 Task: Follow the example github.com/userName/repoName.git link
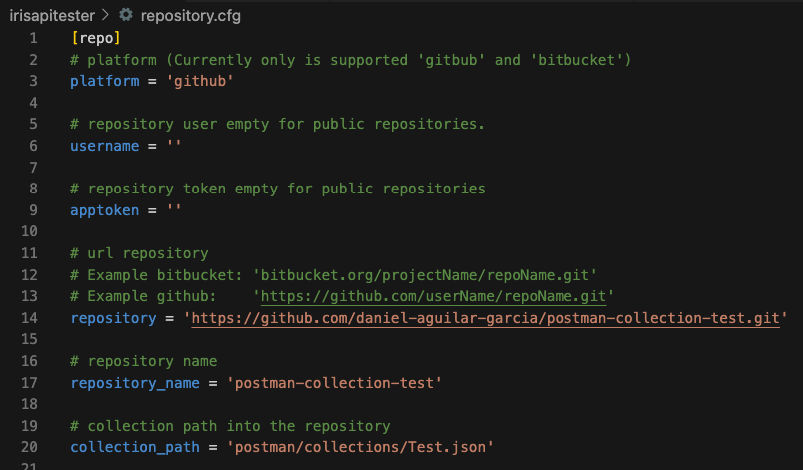point(433,296)
